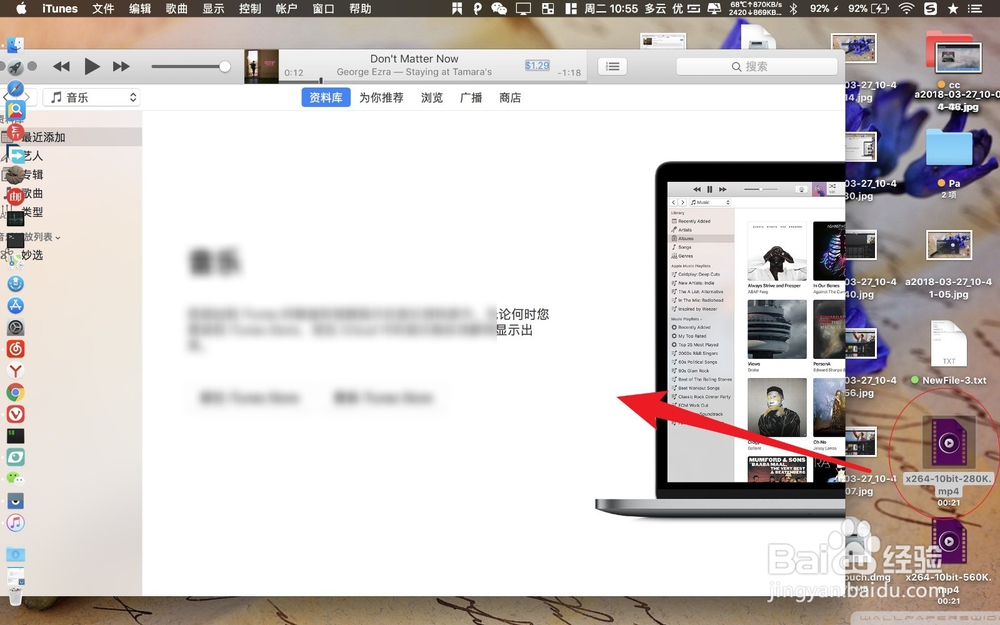Viewport: 1000px width, 625px height.
Task: Click the Apple menu logo
Action: tap(21, 8)
